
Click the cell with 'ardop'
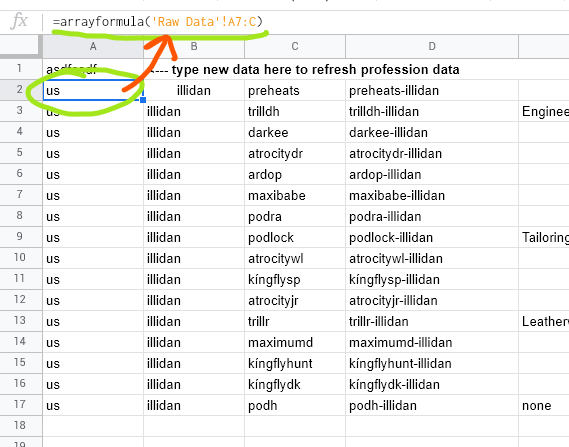(295, 175)
